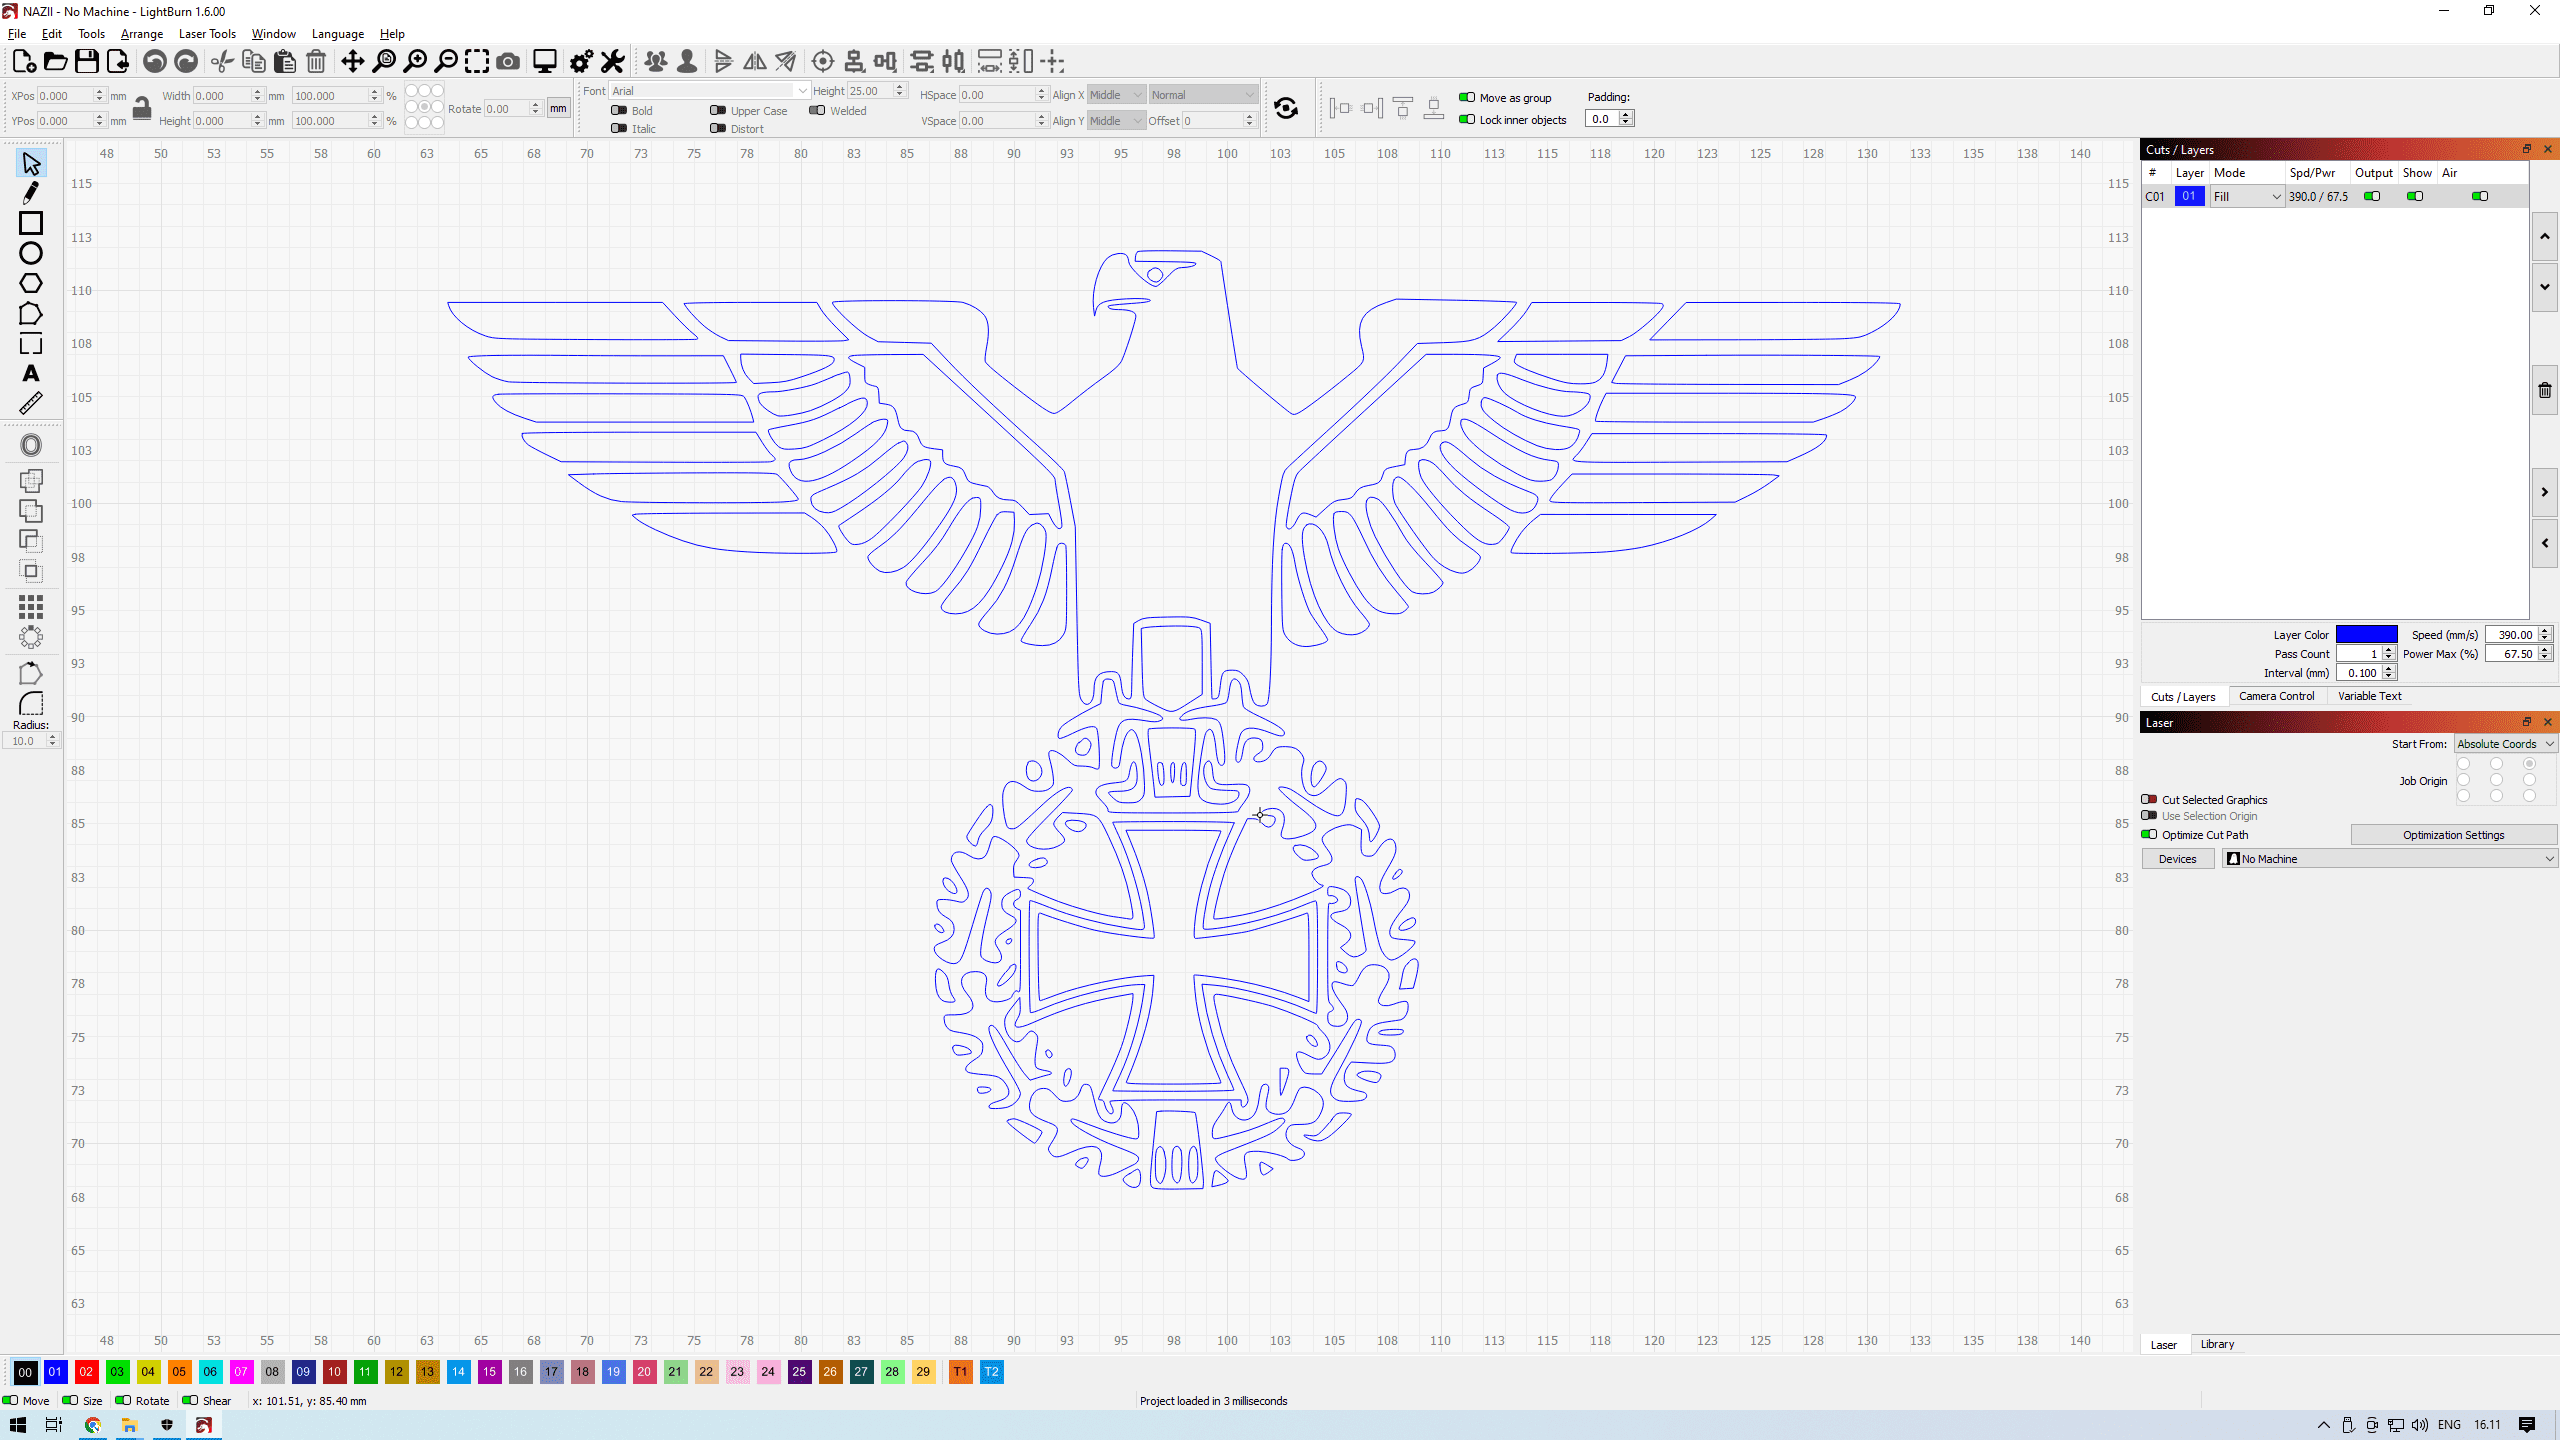Click the blue Layer Color swatch

2367,635
